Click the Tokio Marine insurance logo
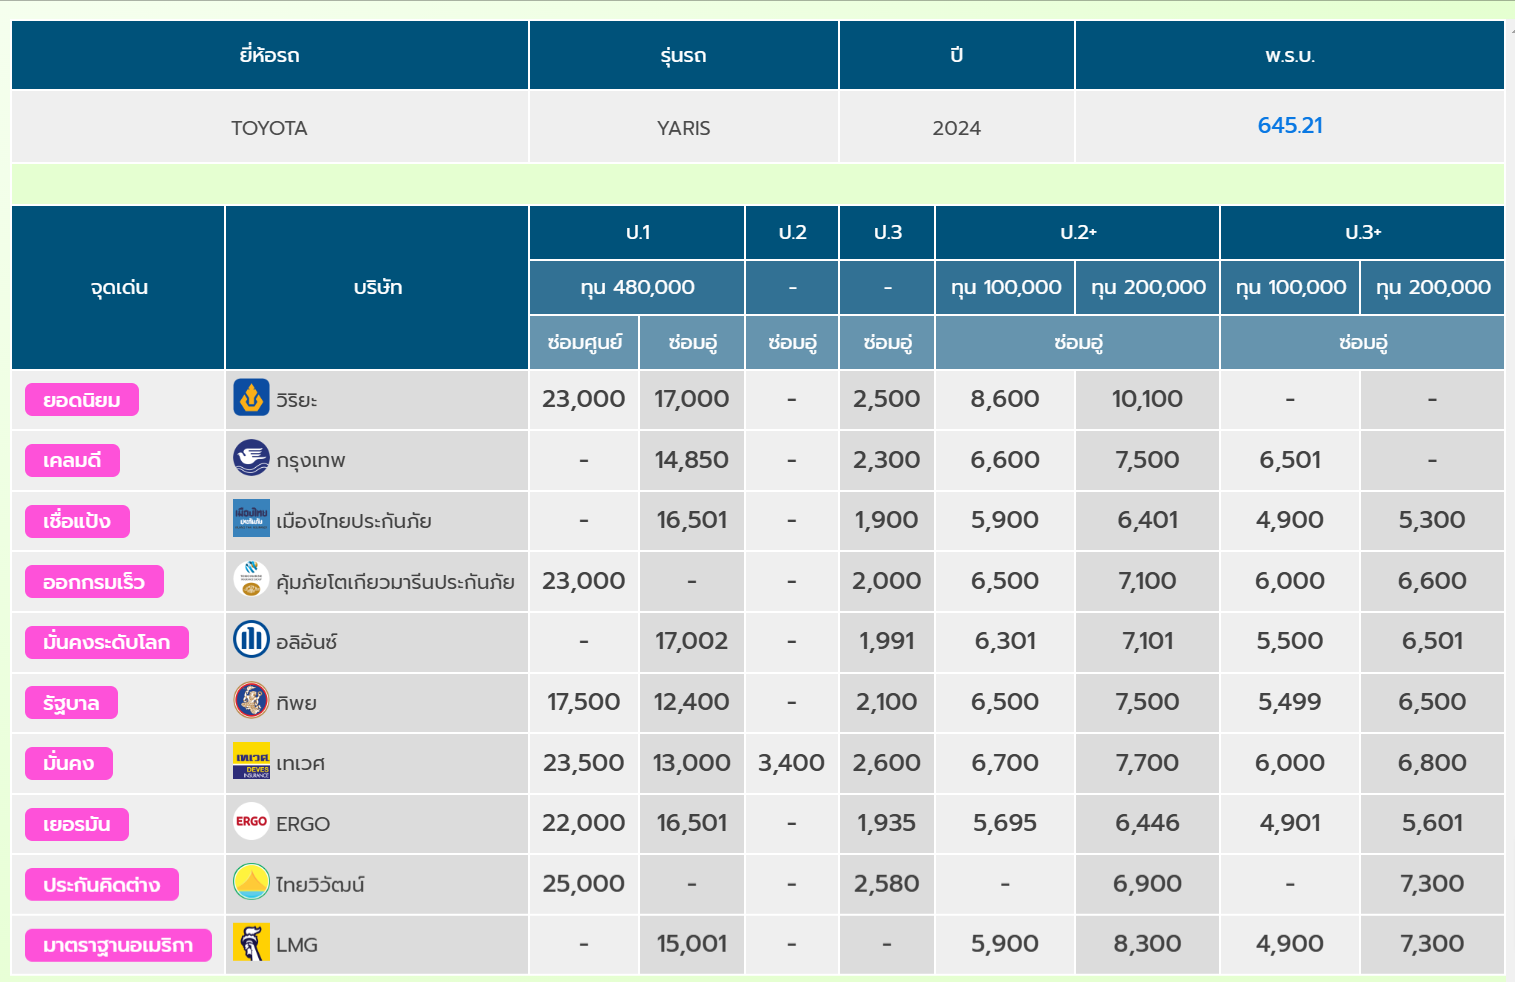The image size is (1515, 982). click(251, 579)
